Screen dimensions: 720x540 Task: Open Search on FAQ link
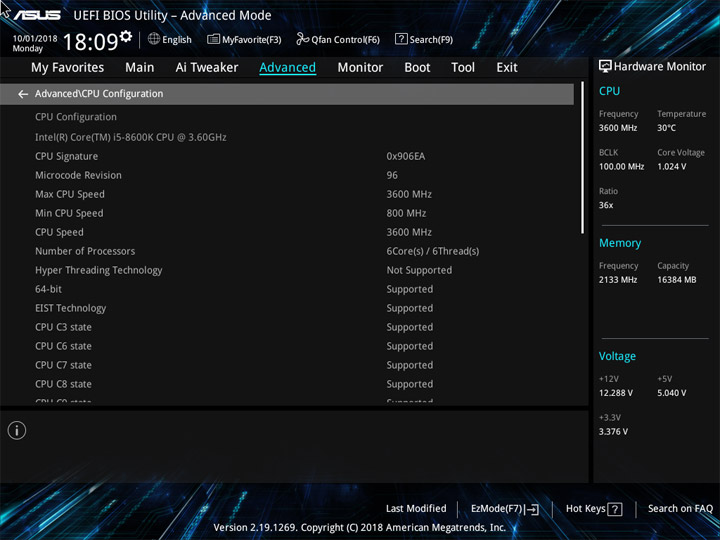(680, 509)
